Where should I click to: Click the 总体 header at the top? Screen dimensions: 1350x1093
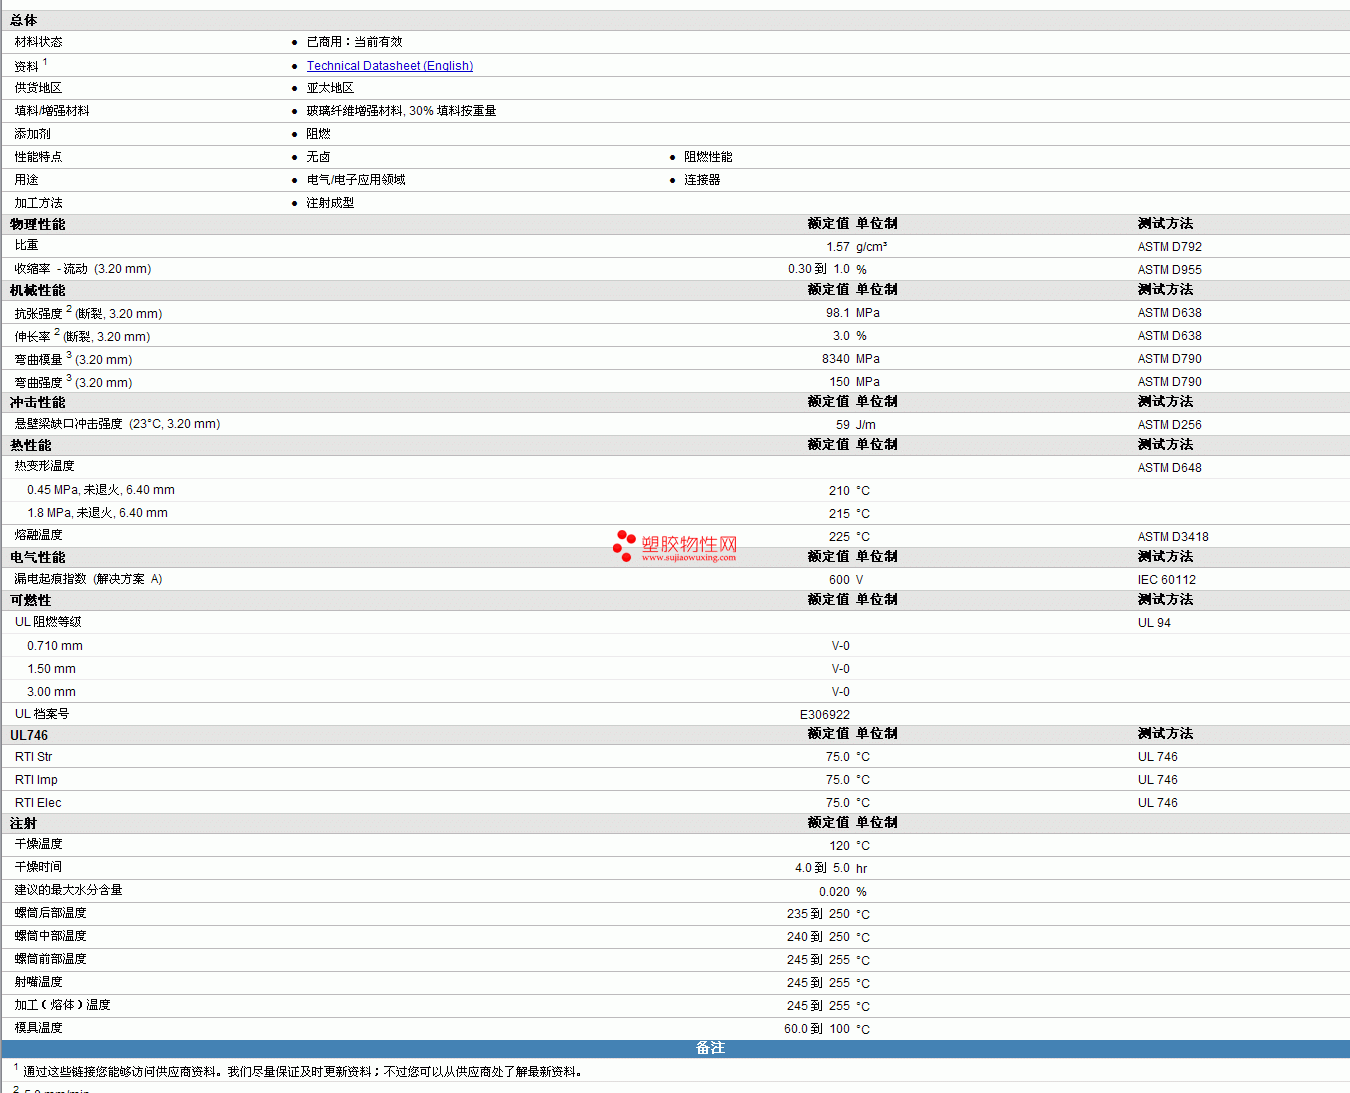tap(24, 21)
